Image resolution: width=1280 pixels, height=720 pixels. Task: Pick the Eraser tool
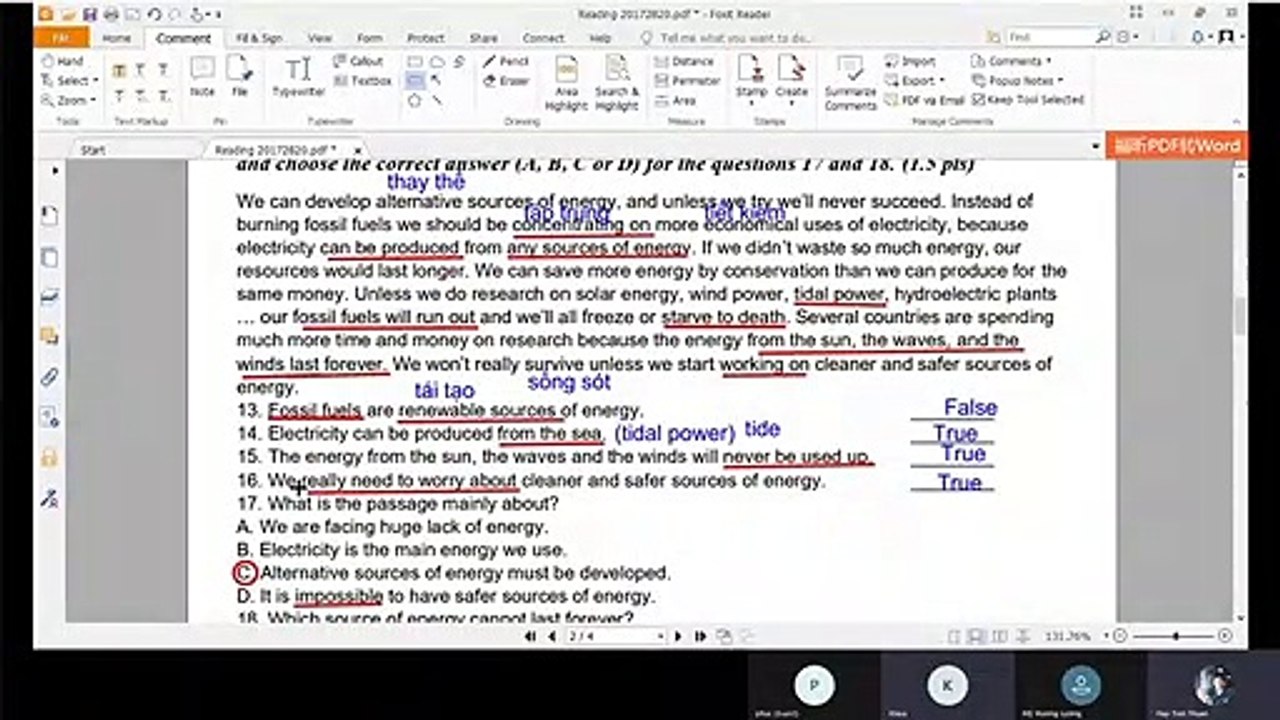tap(505, 81)
